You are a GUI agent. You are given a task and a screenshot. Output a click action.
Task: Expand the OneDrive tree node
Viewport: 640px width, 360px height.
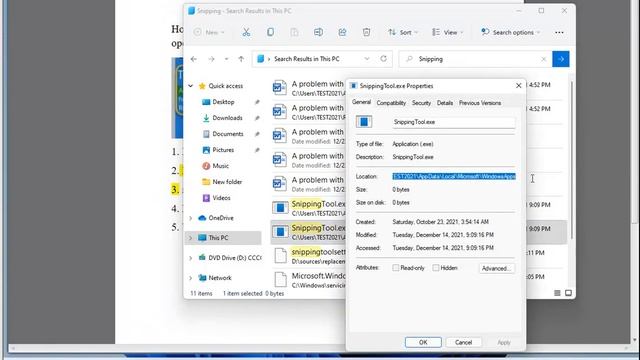click(191, 218)
